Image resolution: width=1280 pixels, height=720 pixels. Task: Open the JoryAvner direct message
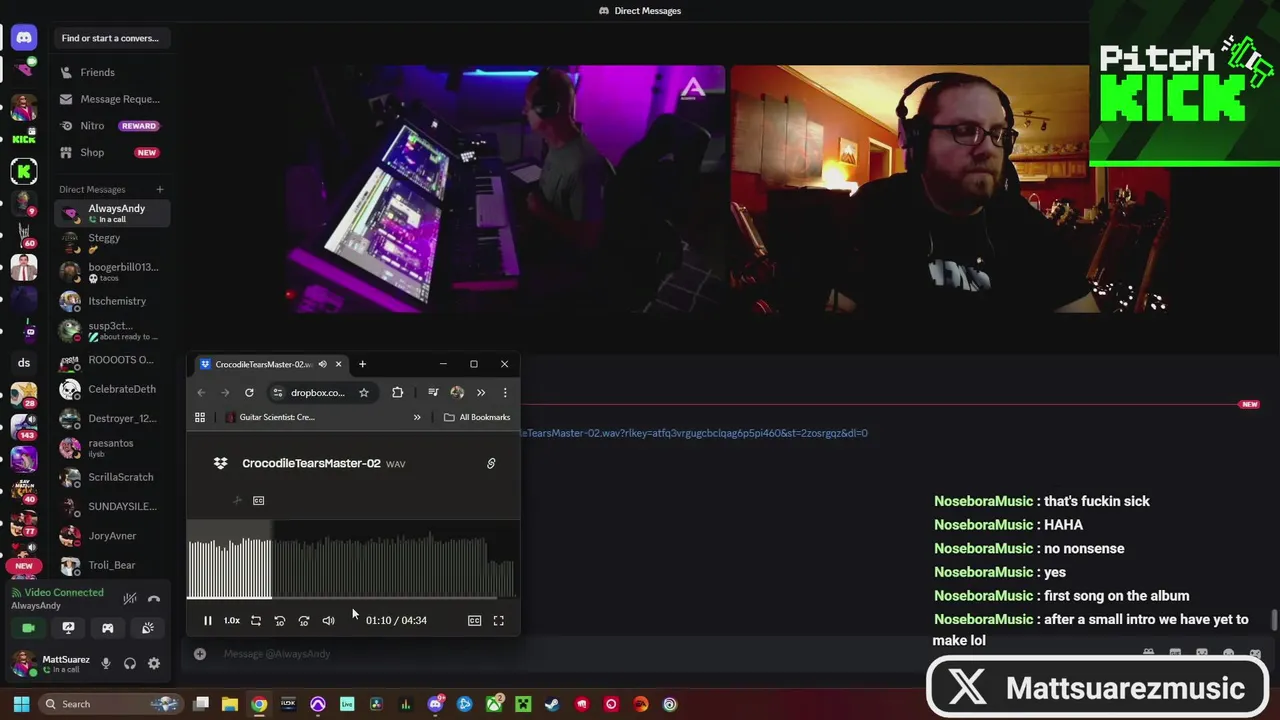pyautogui.click(x=112, y=536)
